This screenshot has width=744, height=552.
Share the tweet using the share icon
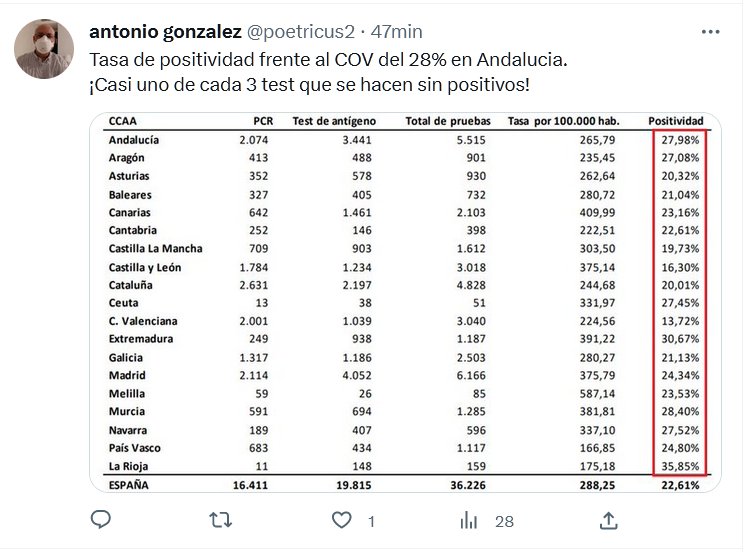point(607,521)
